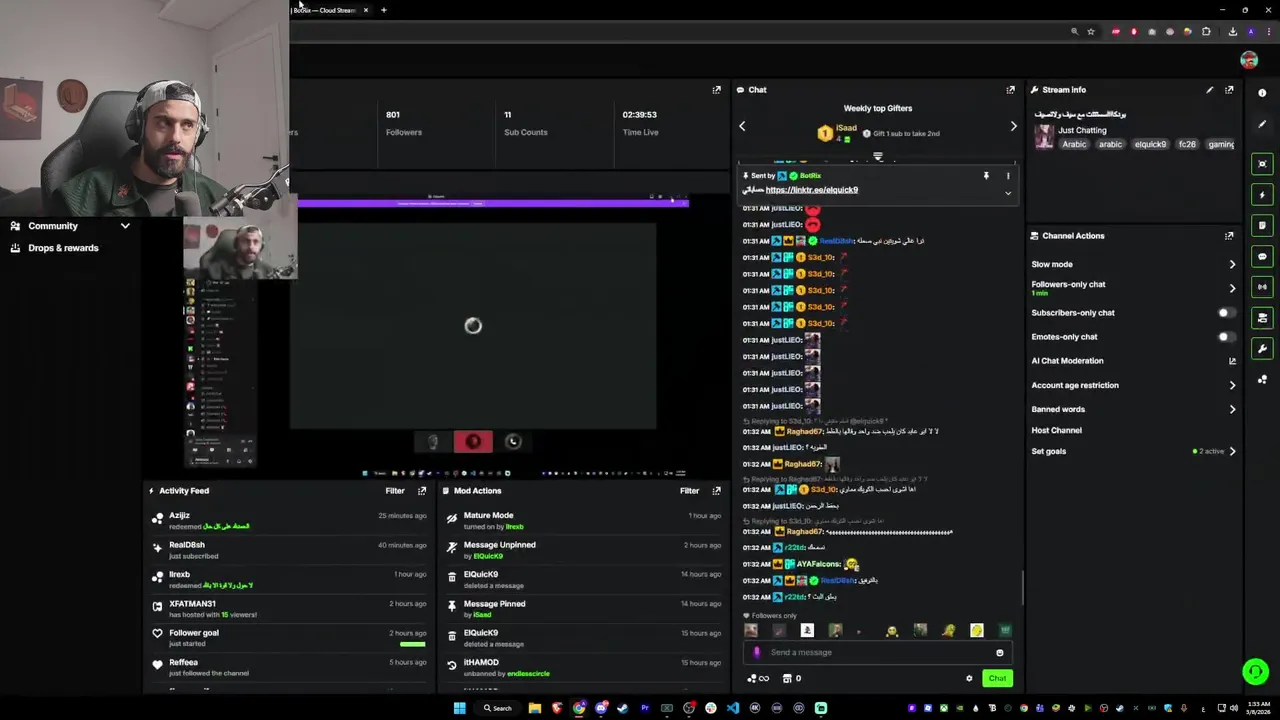Toggle Subscribers-only chat switch
Screen dimensions: 1280x720
pyautogui.click(x=1226, y=313)
